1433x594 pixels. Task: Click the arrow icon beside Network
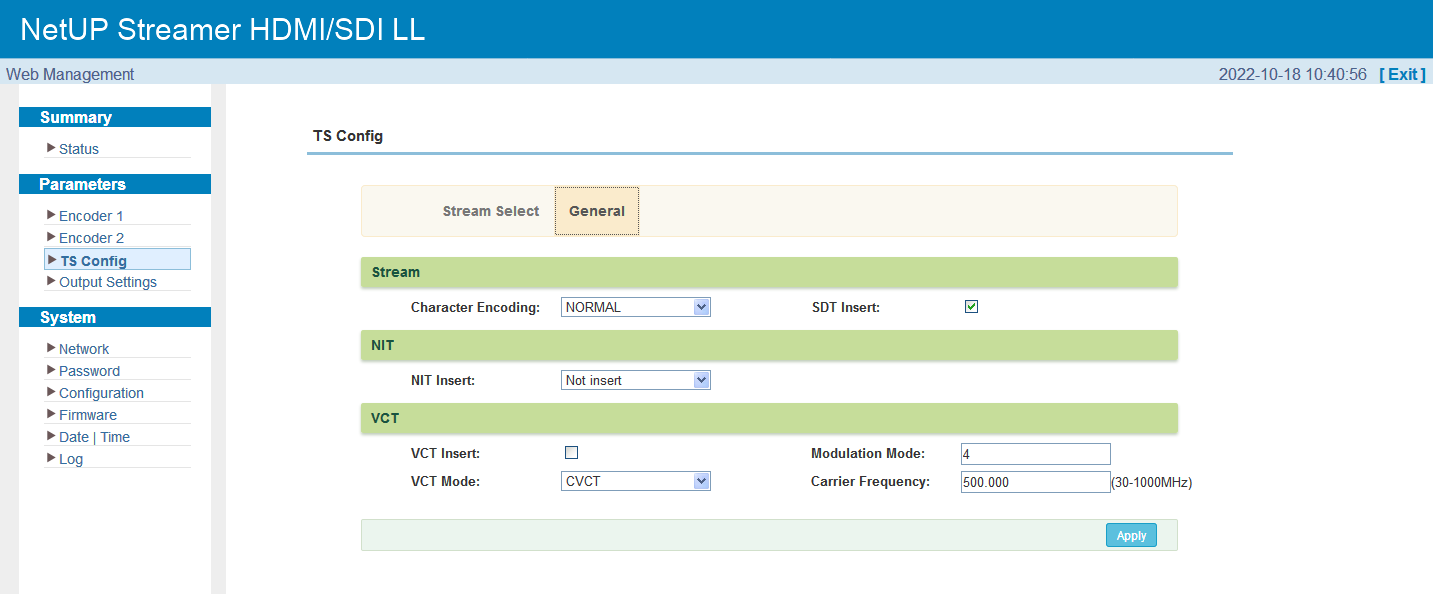pos(51,348)
